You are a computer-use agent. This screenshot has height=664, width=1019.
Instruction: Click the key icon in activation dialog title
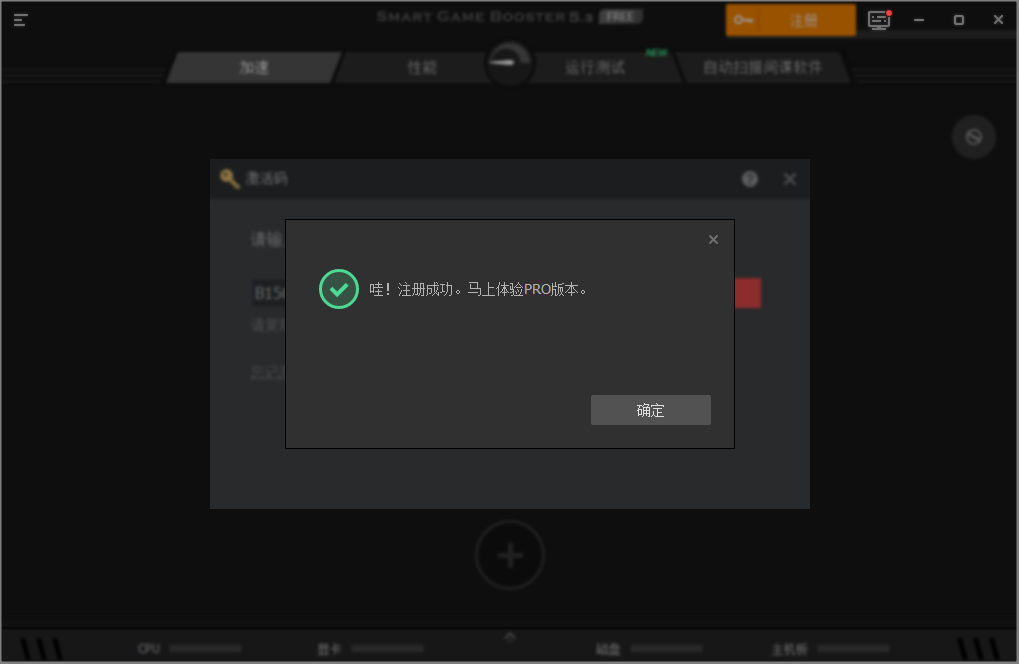[229, 179]
